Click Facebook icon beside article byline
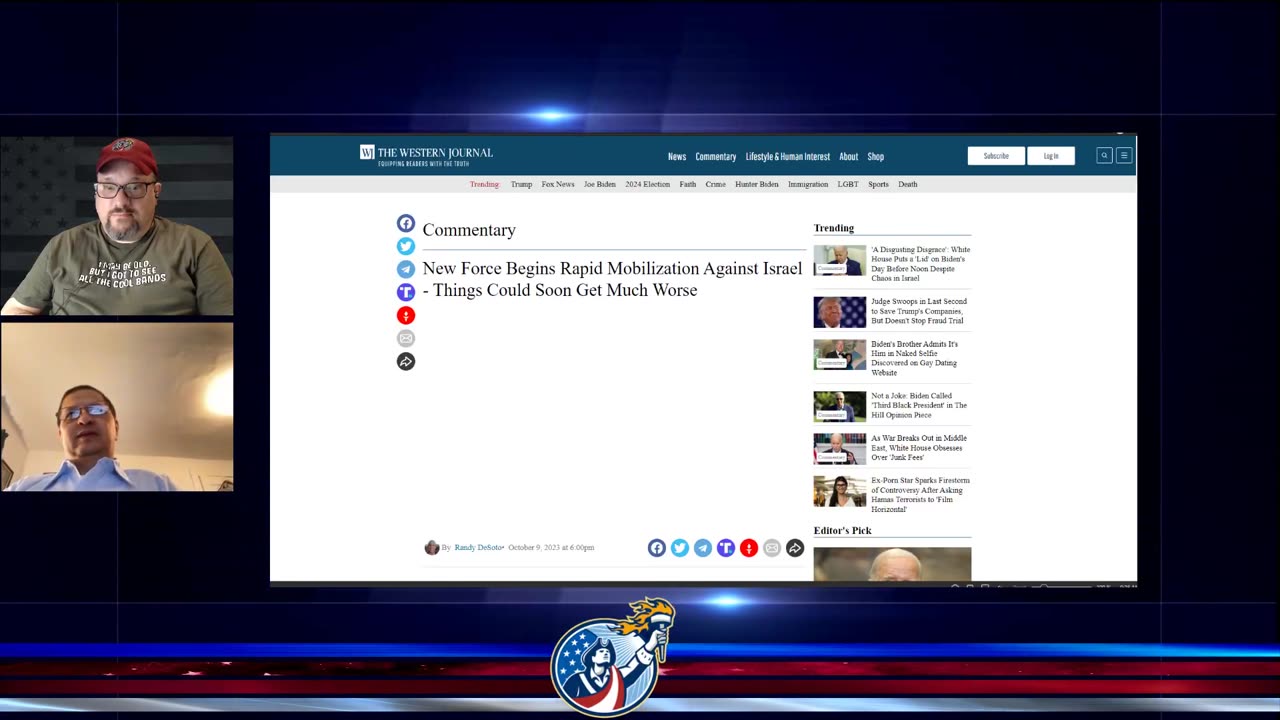 pos(656,547)
